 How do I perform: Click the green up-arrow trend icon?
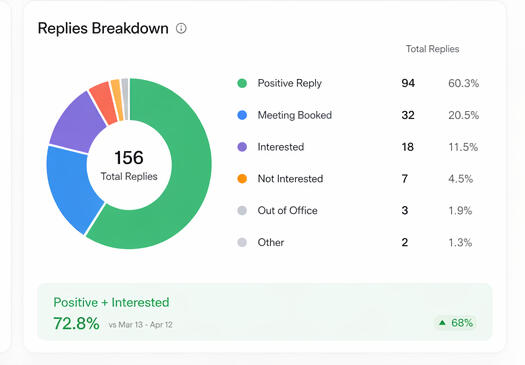point(442,323)
